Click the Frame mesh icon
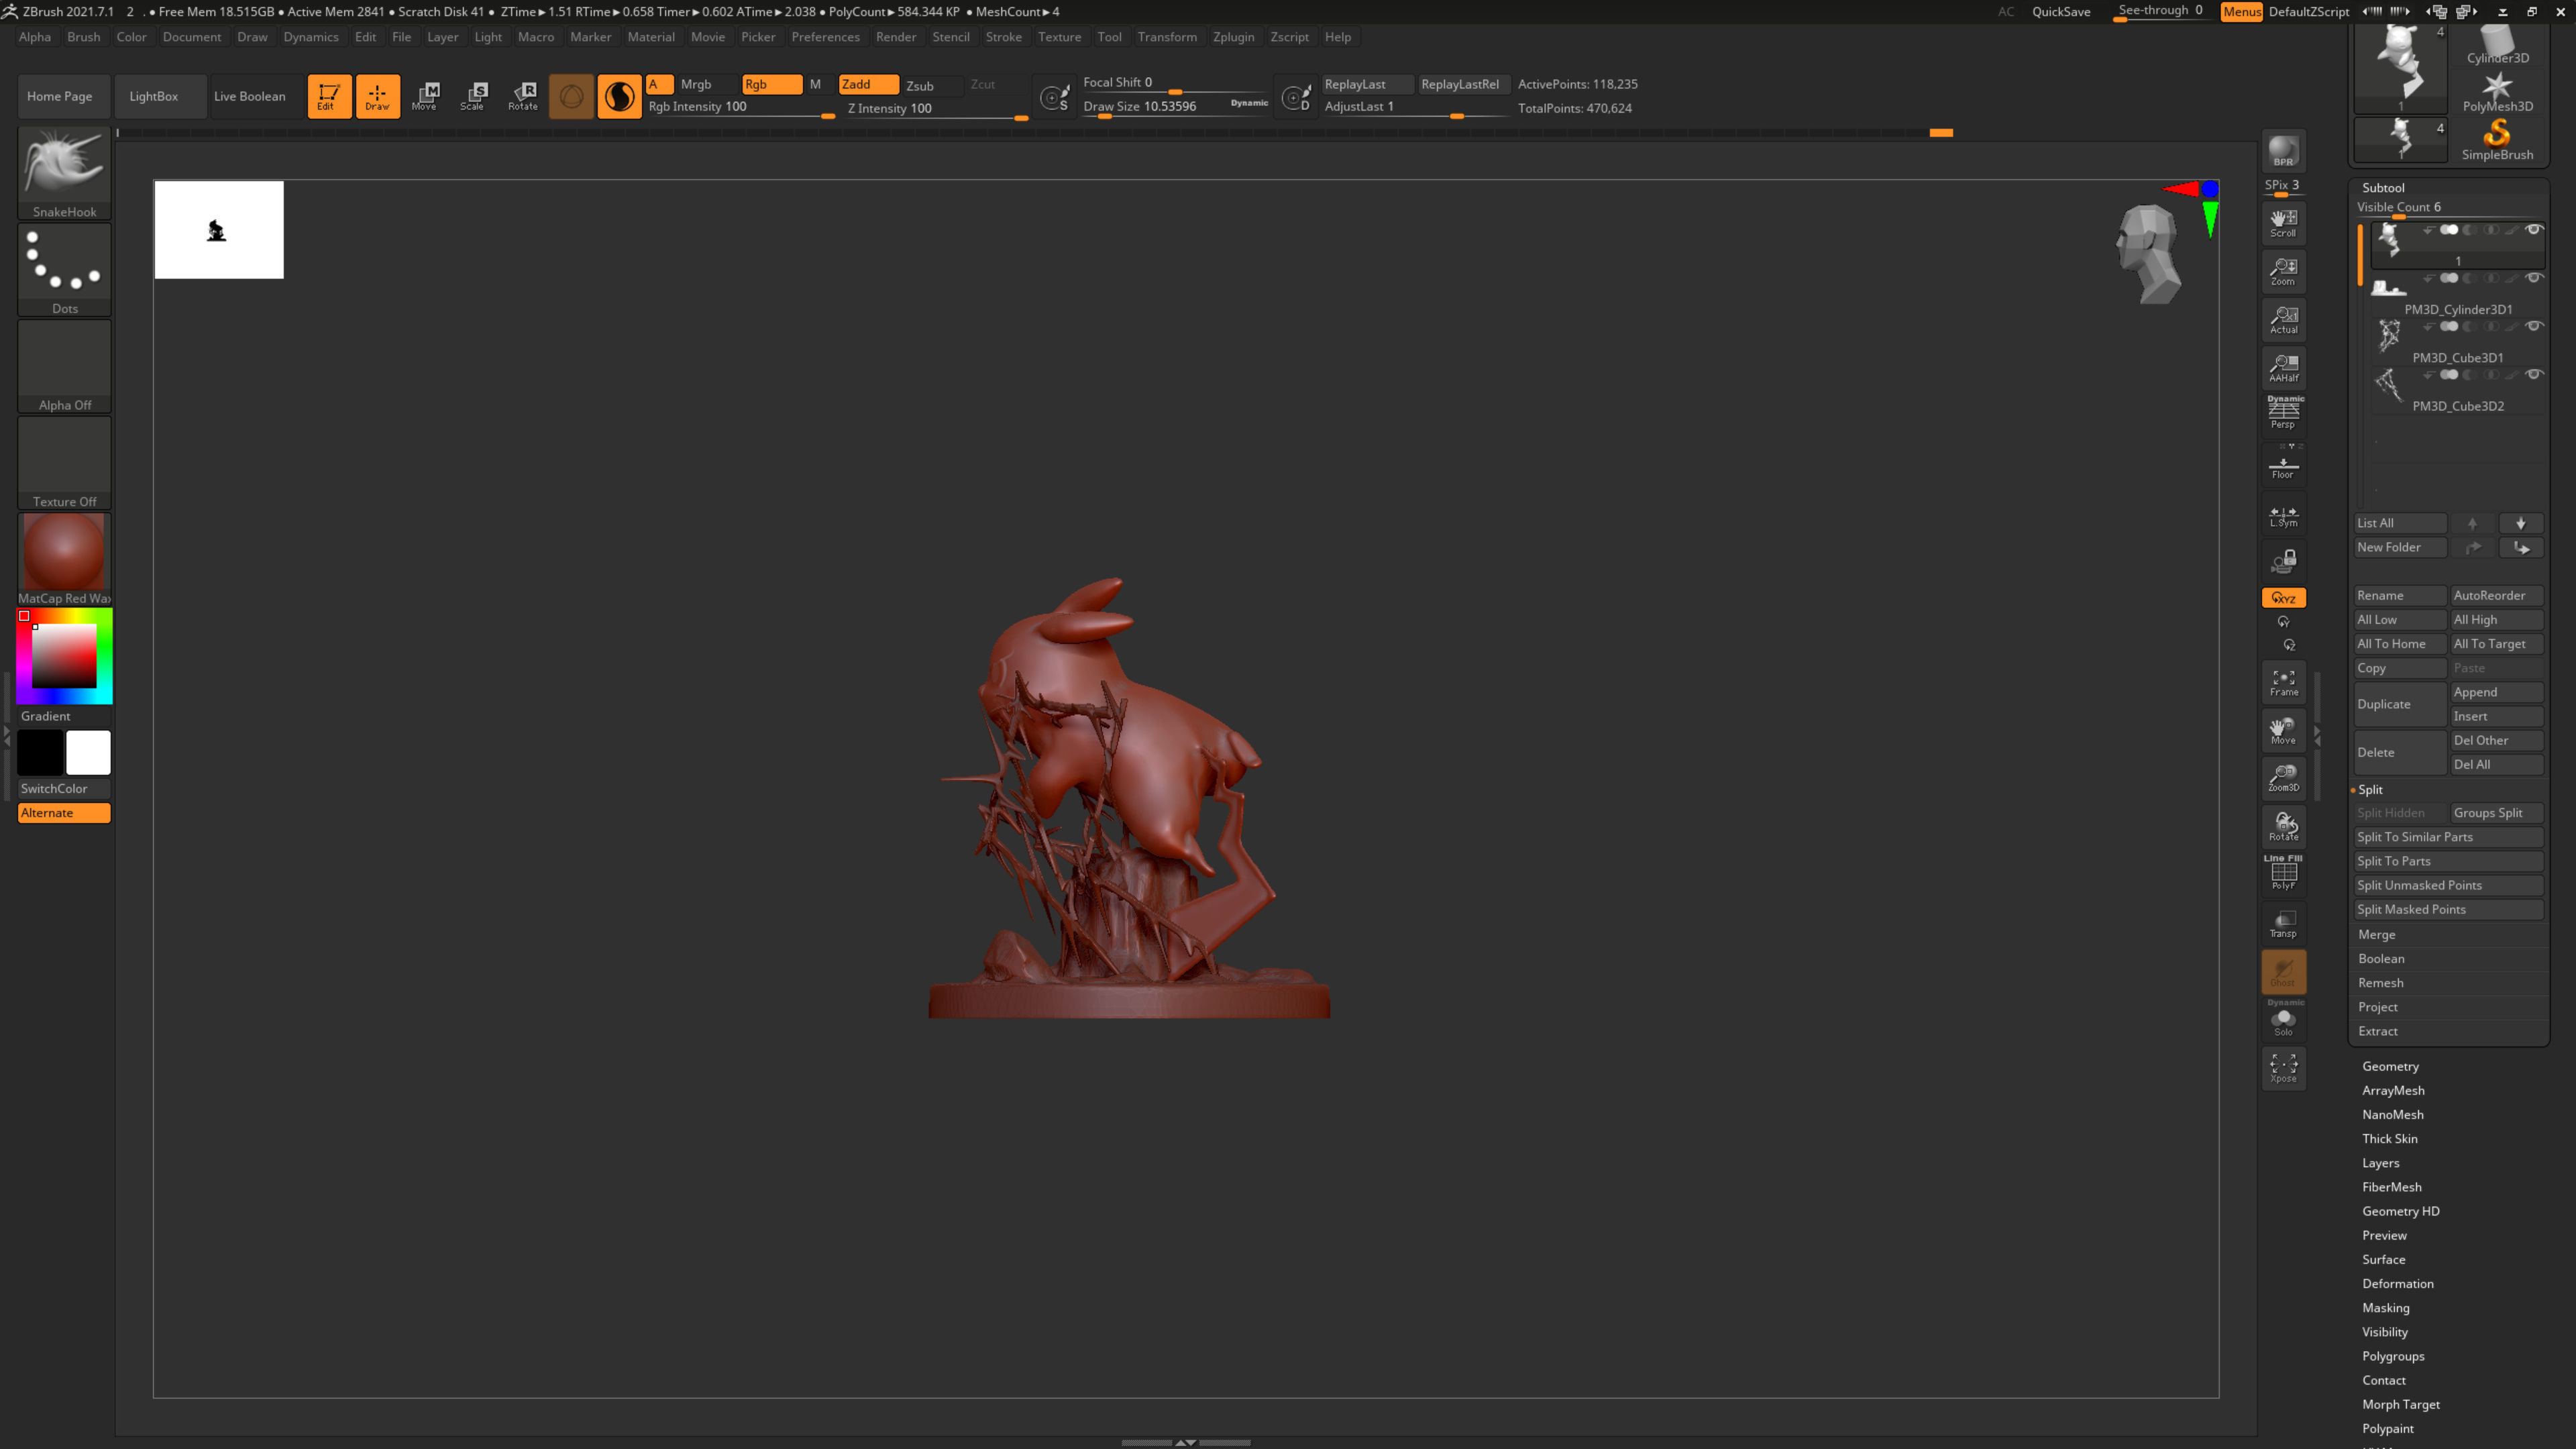Screen dimensions: 2576x1449 click(2283, 682)
